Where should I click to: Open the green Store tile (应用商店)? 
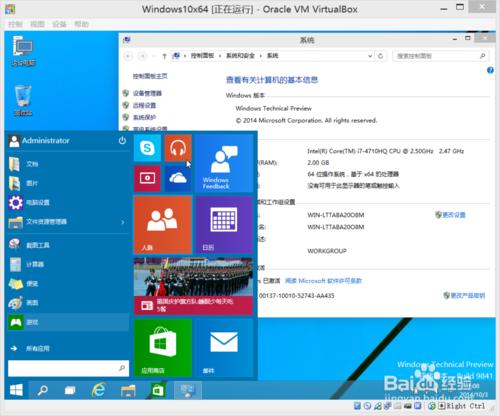163,348
